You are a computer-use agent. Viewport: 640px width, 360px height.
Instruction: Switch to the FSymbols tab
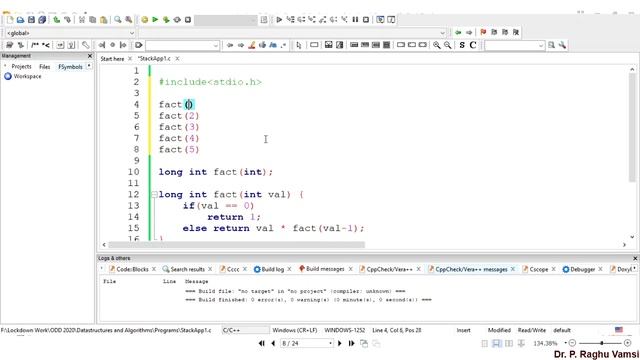70,67
